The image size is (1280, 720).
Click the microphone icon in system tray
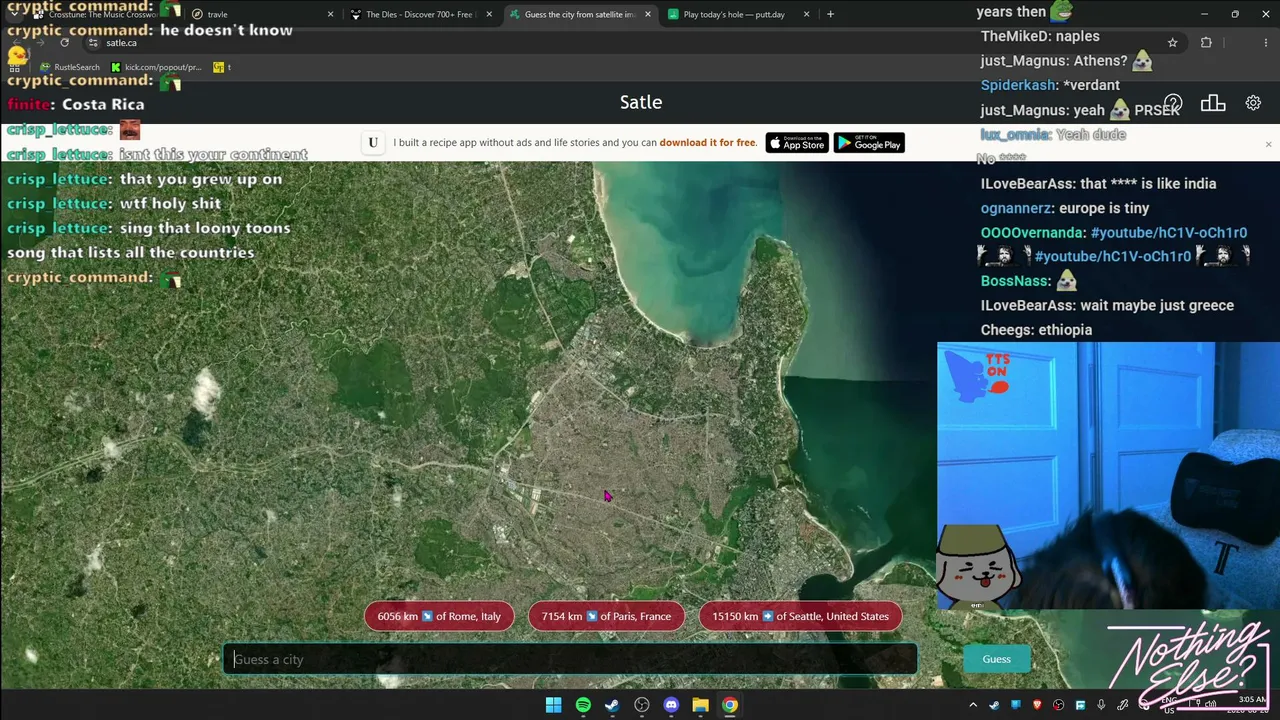[x=1101, y=705]
